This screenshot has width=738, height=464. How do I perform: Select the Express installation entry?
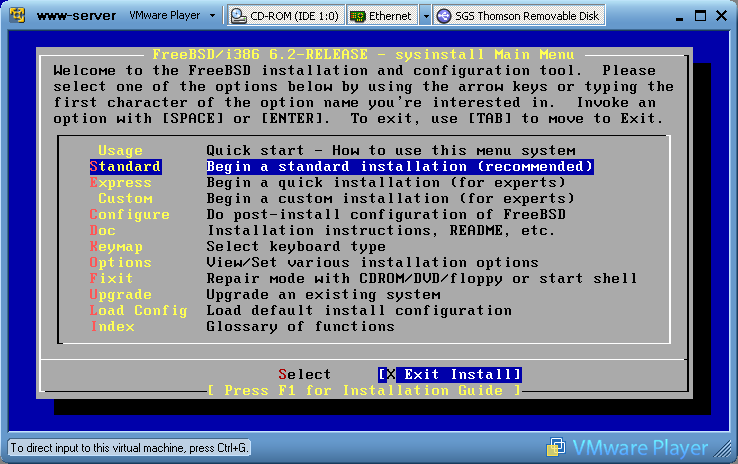click(120, 183)
